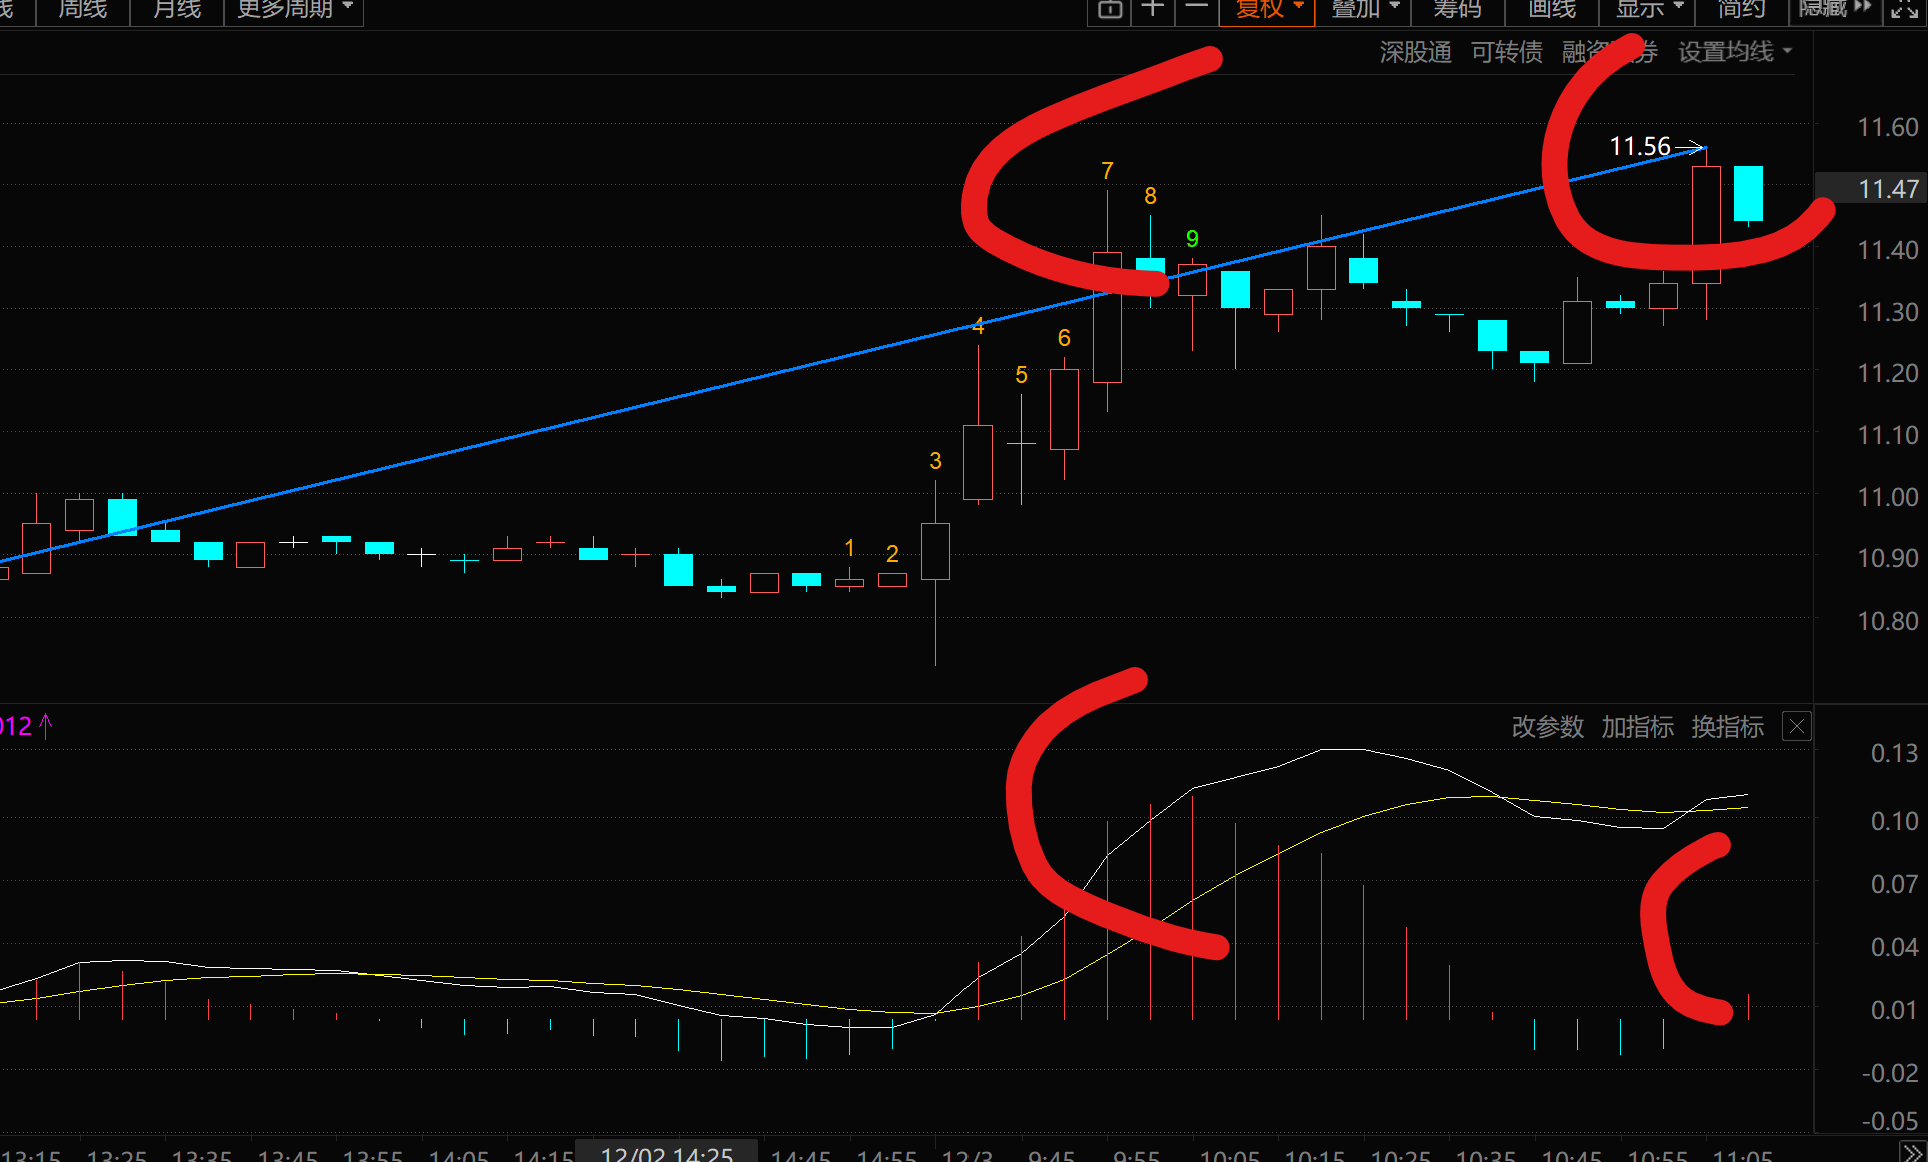Image resolution: width=1928 pixels, height=1162 pixels.
Task: Toggle the 画线 drawing tool mode
Action: click(1551, 9)
